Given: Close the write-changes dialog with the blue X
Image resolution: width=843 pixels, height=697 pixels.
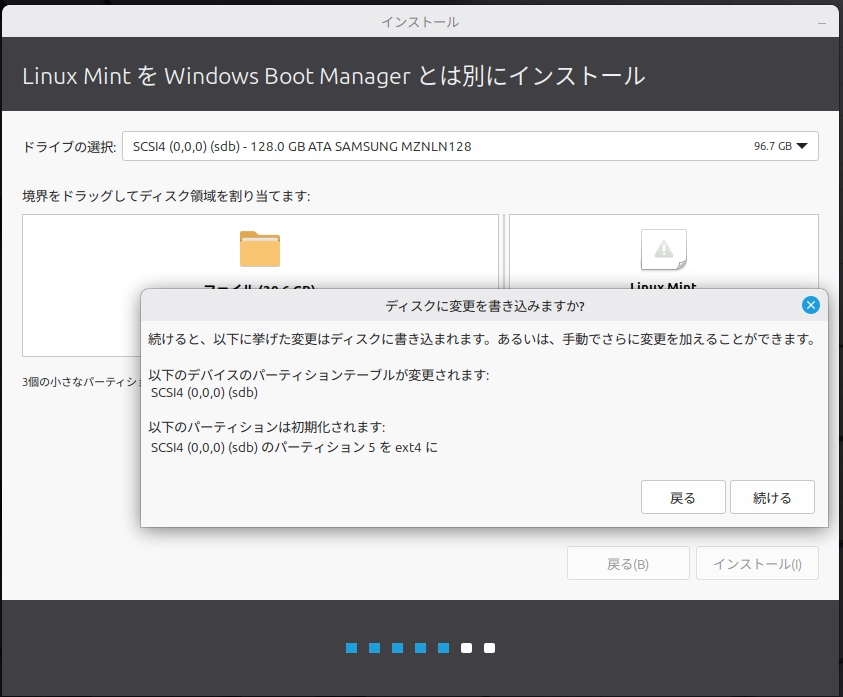Looking at the screenshot, I should 811,305.
